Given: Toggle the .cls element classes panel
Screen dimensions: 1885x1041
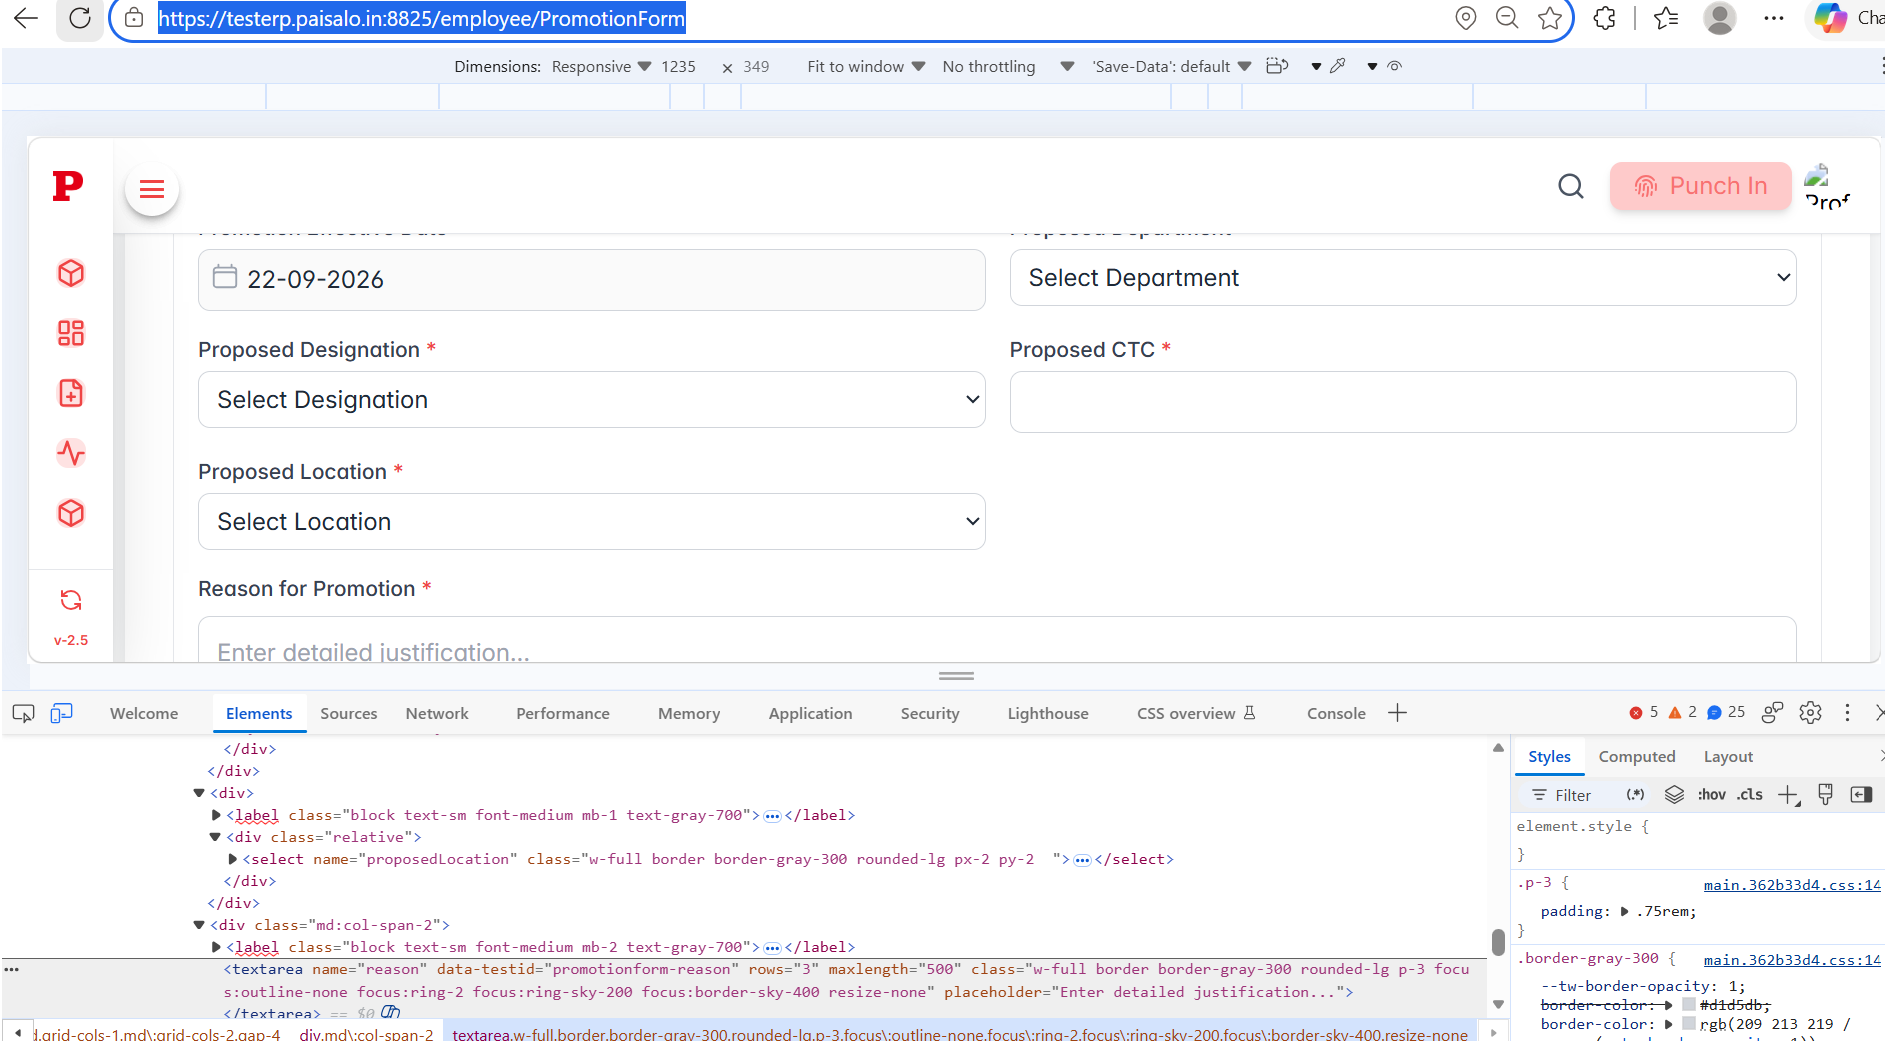Looking at the screenshot, I should click(1750, 795).
